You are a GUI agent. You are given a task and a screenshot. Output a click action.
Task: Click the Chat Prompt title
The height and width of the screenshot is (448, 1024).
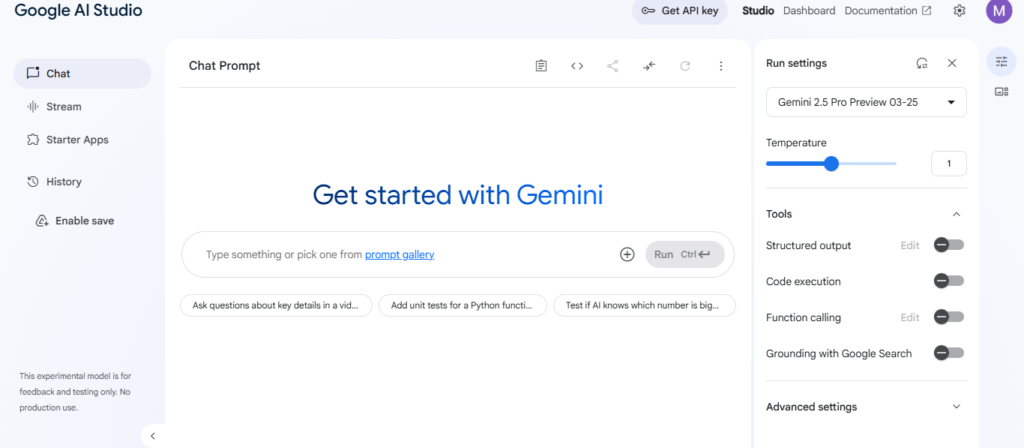point(225,66)
